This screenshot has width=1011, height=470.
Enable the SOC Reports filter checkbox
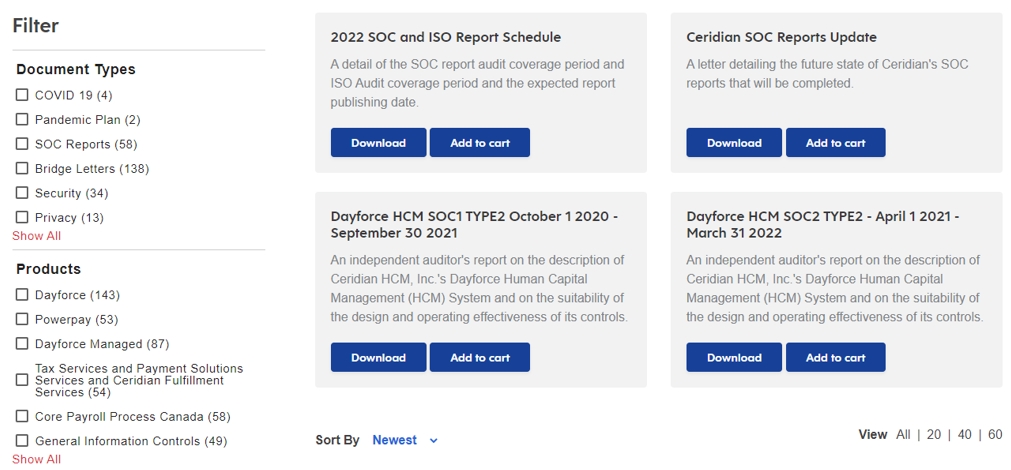[x=22, y=144]
